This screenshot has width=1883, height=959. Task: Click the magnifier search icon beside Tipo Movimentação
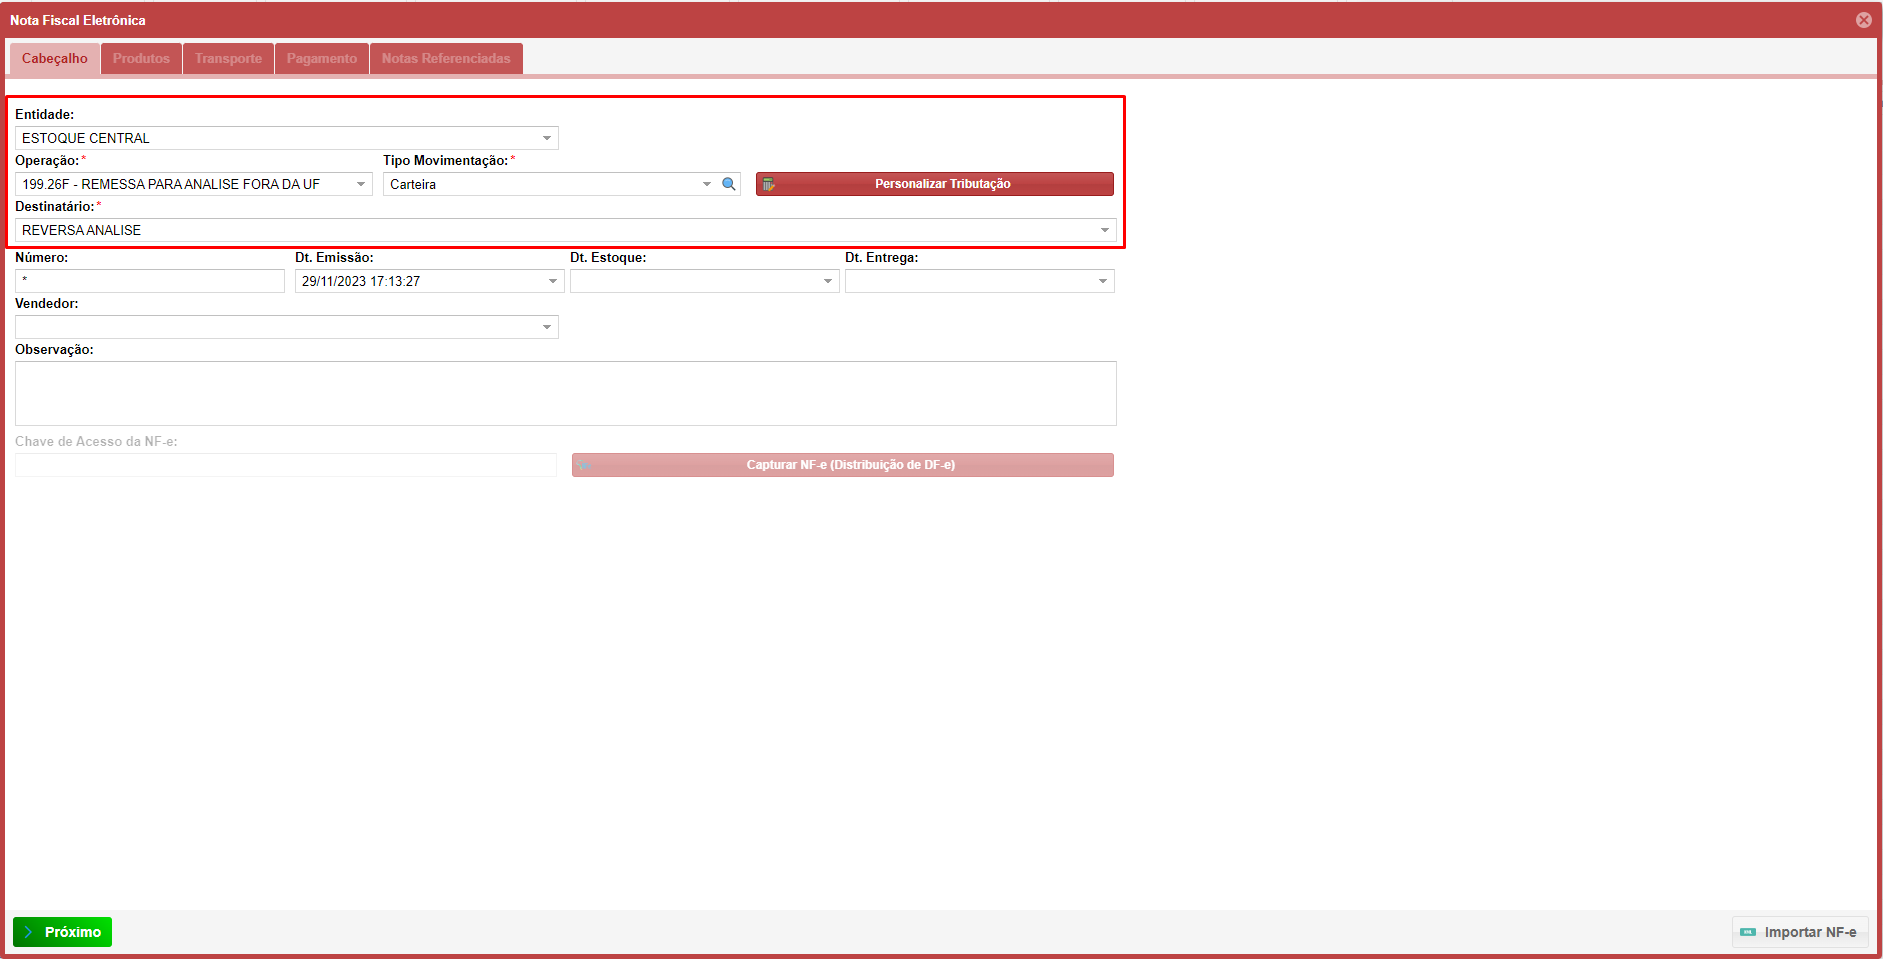coord(729,184)
